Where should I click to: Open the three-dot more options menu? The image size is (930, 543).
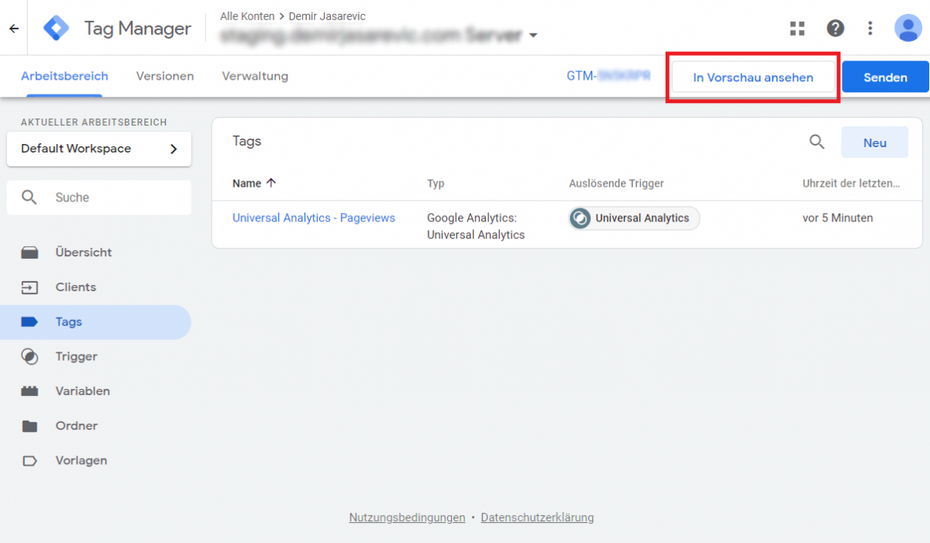coord(870,28)
